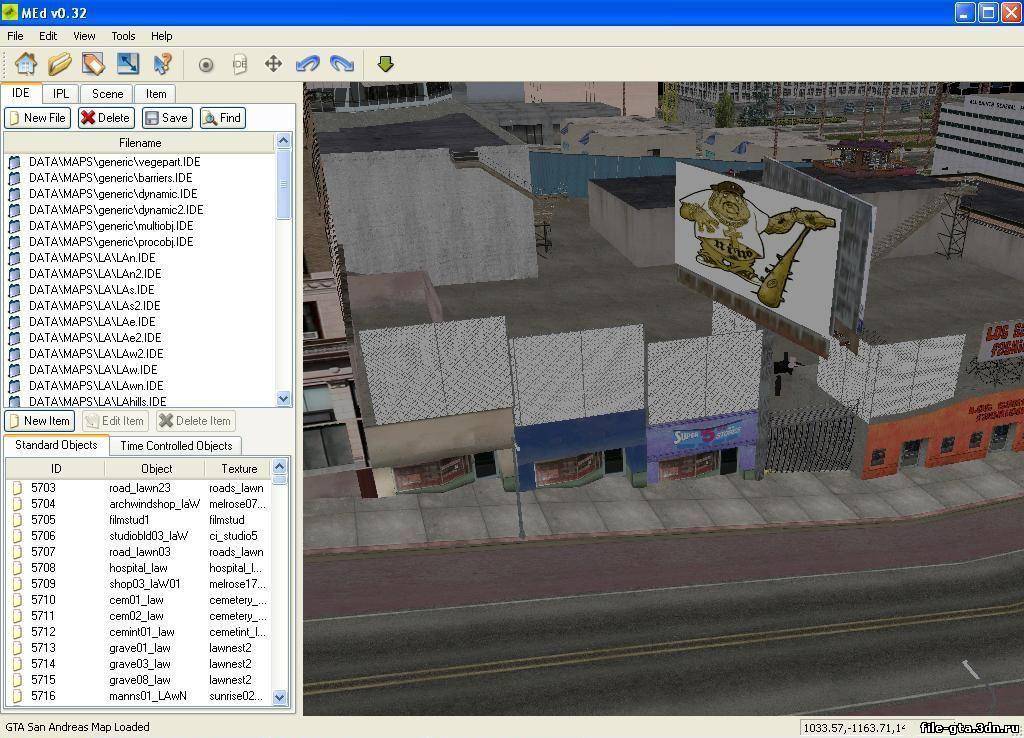Click the orange tag toolbar icon

coord(93,64)
